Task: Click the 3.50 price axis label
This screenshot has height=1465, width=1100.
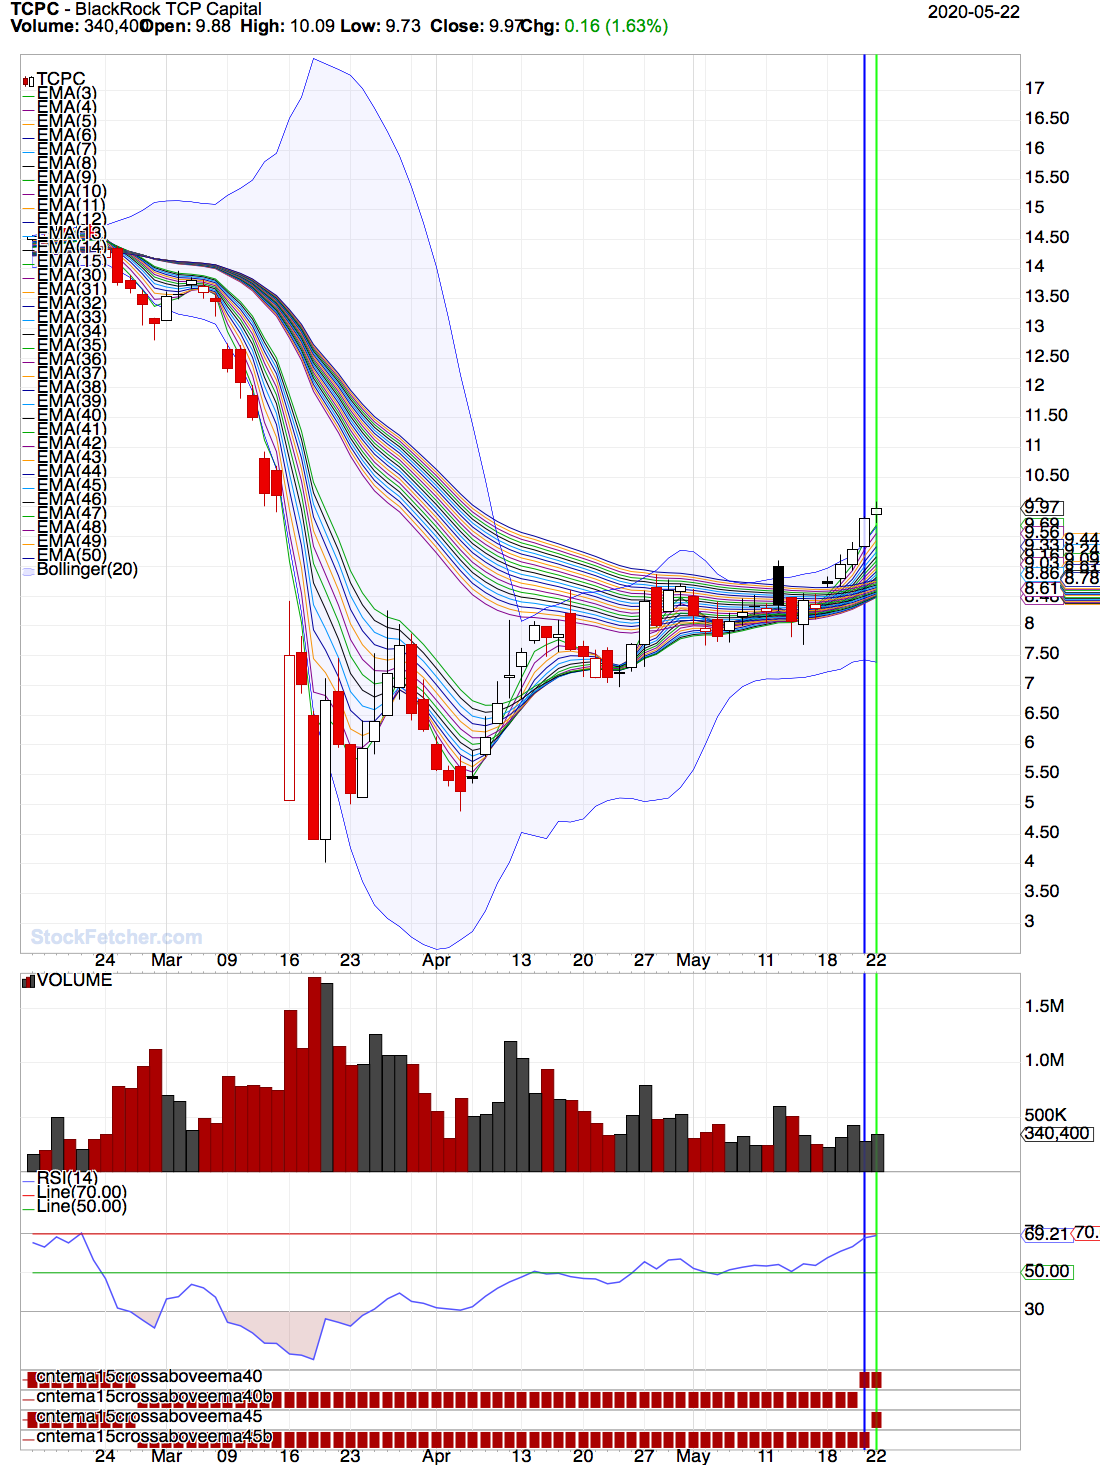Action: (1042, 892)
